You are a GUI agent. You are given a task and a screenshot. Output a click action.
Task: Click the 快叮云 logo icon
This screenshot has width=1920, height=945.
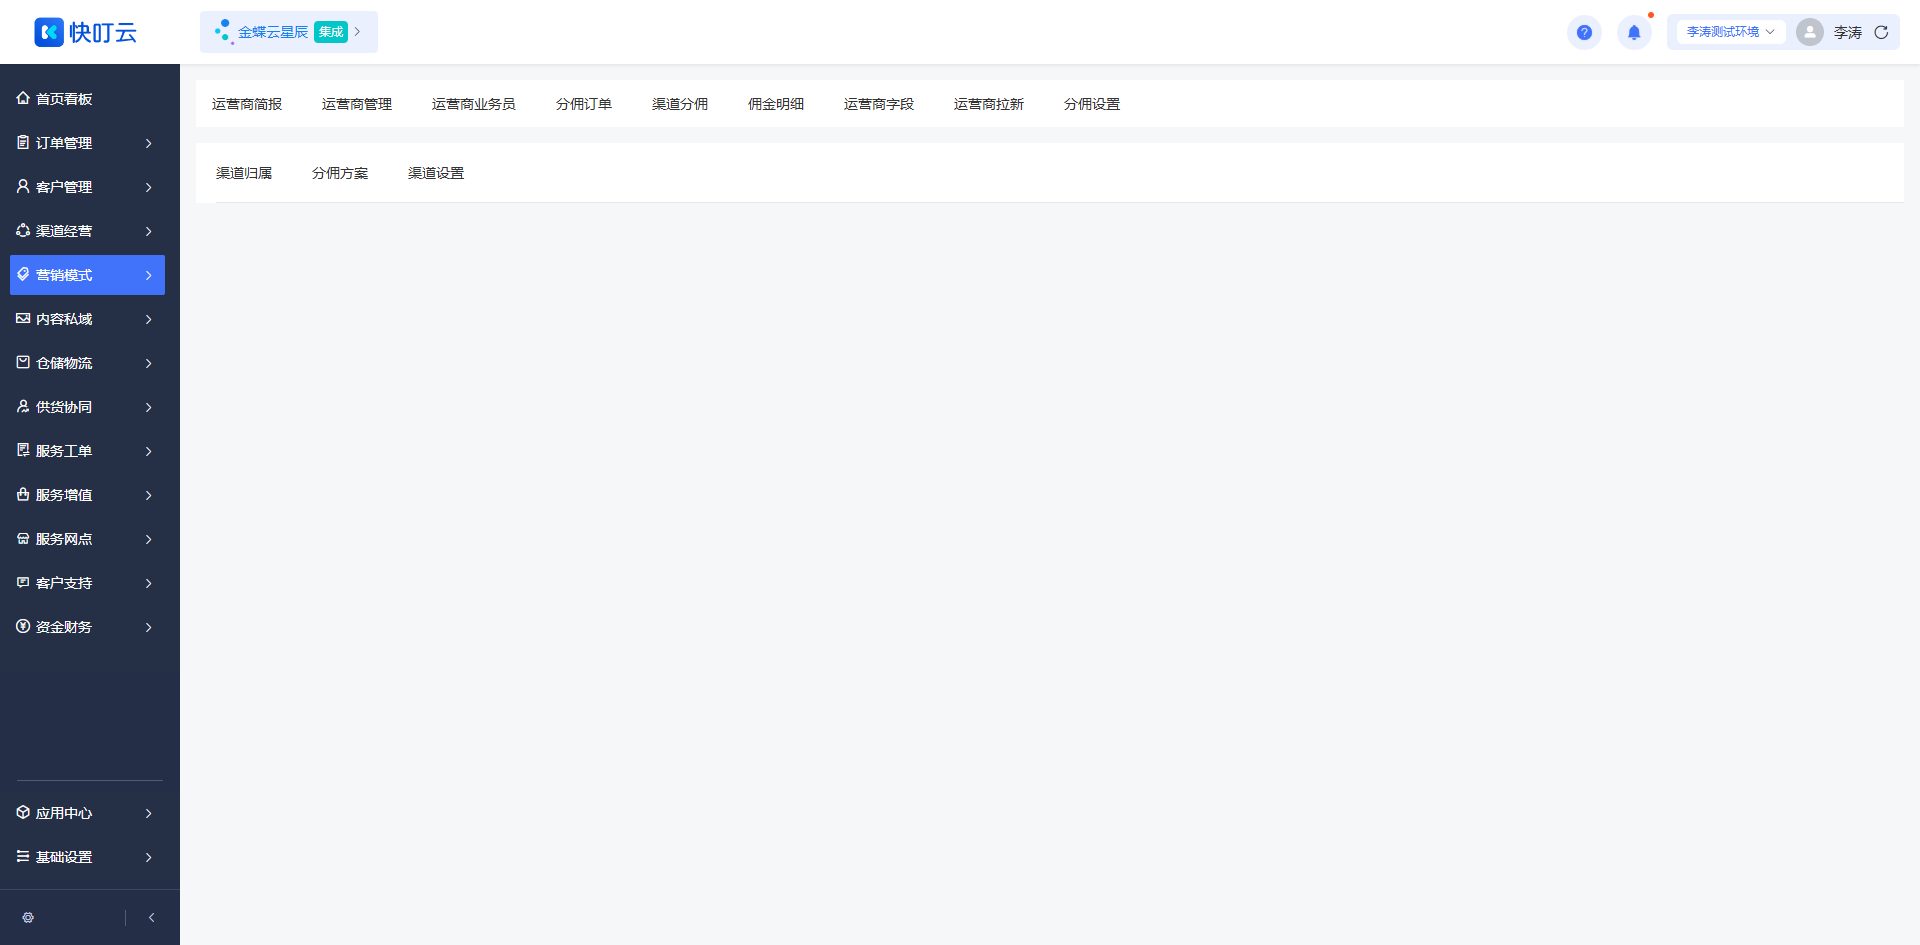tap(48, 32)
